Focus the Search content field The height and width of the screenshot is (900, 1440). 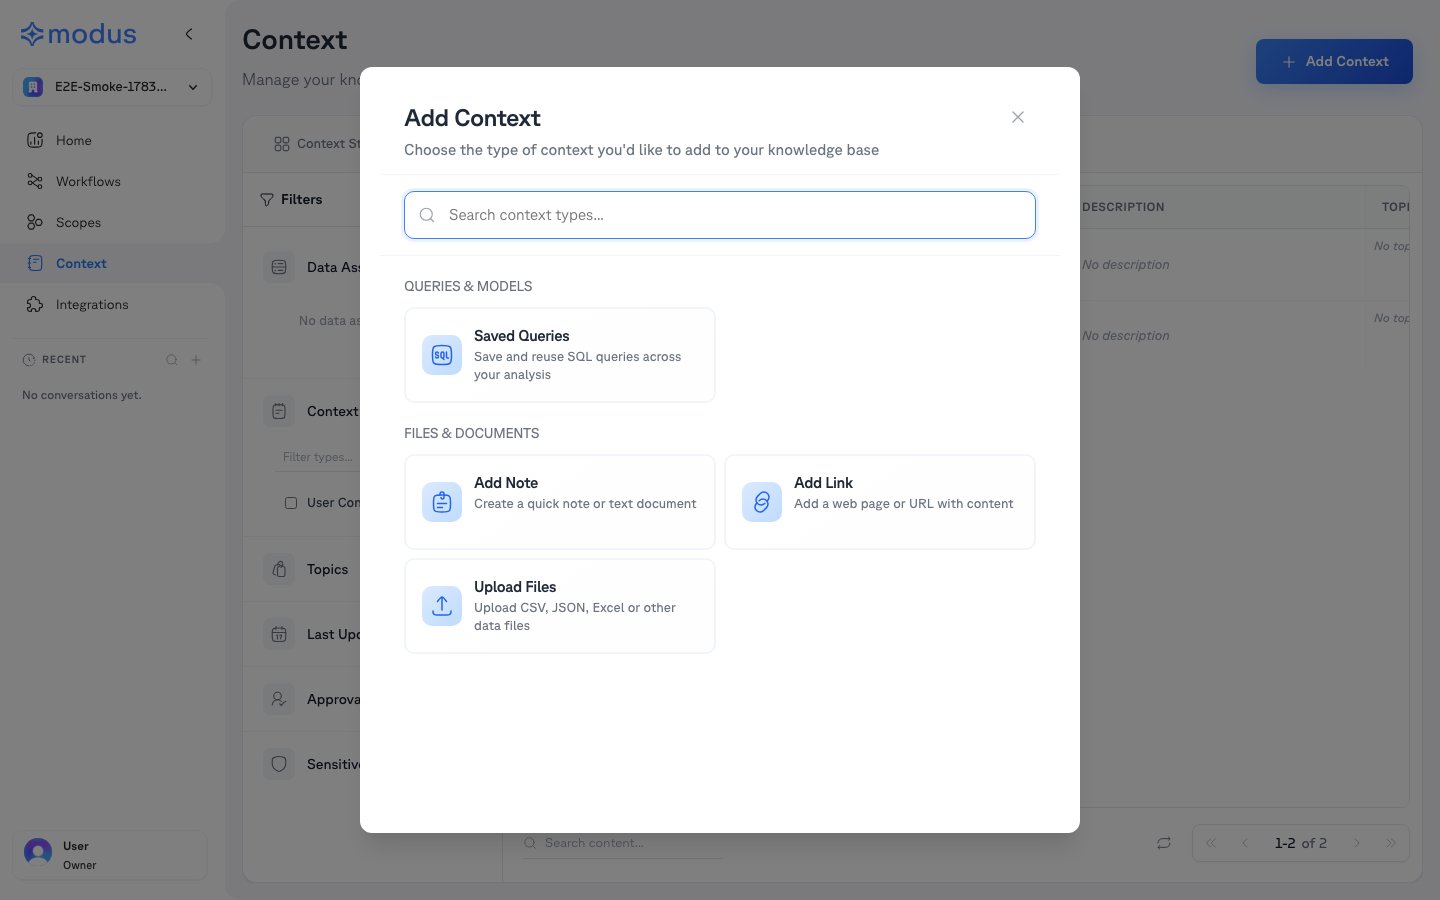coord(622,843)
